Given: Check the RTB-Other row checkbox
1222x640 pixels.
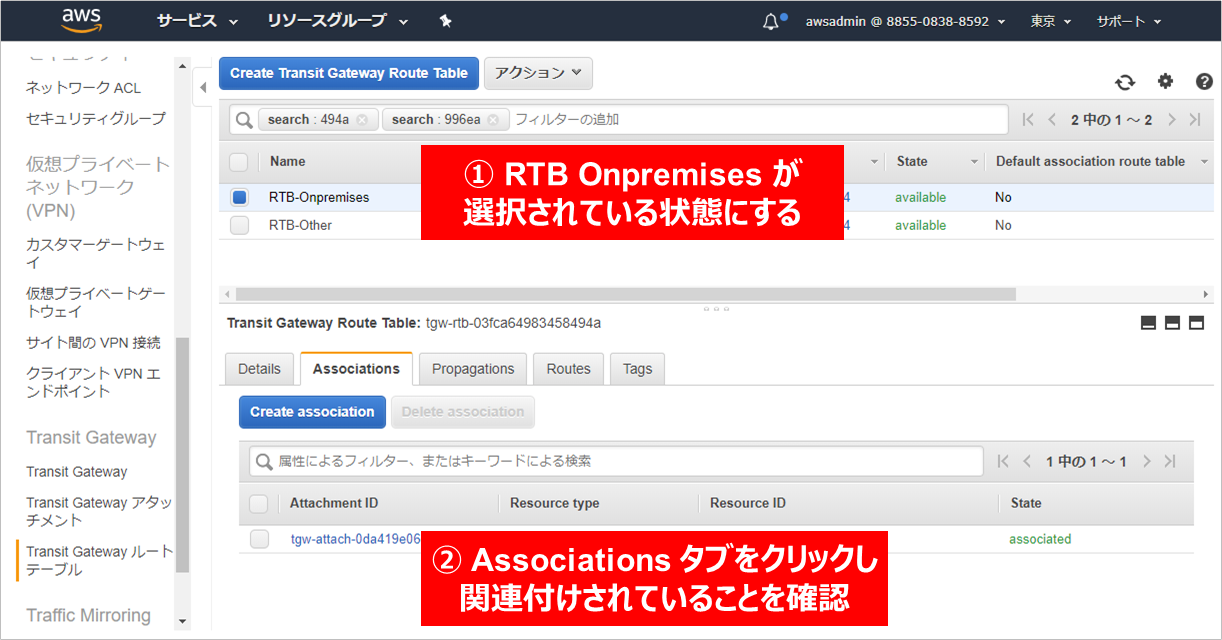Looking at the screenshot, I should tap(239, 225).
